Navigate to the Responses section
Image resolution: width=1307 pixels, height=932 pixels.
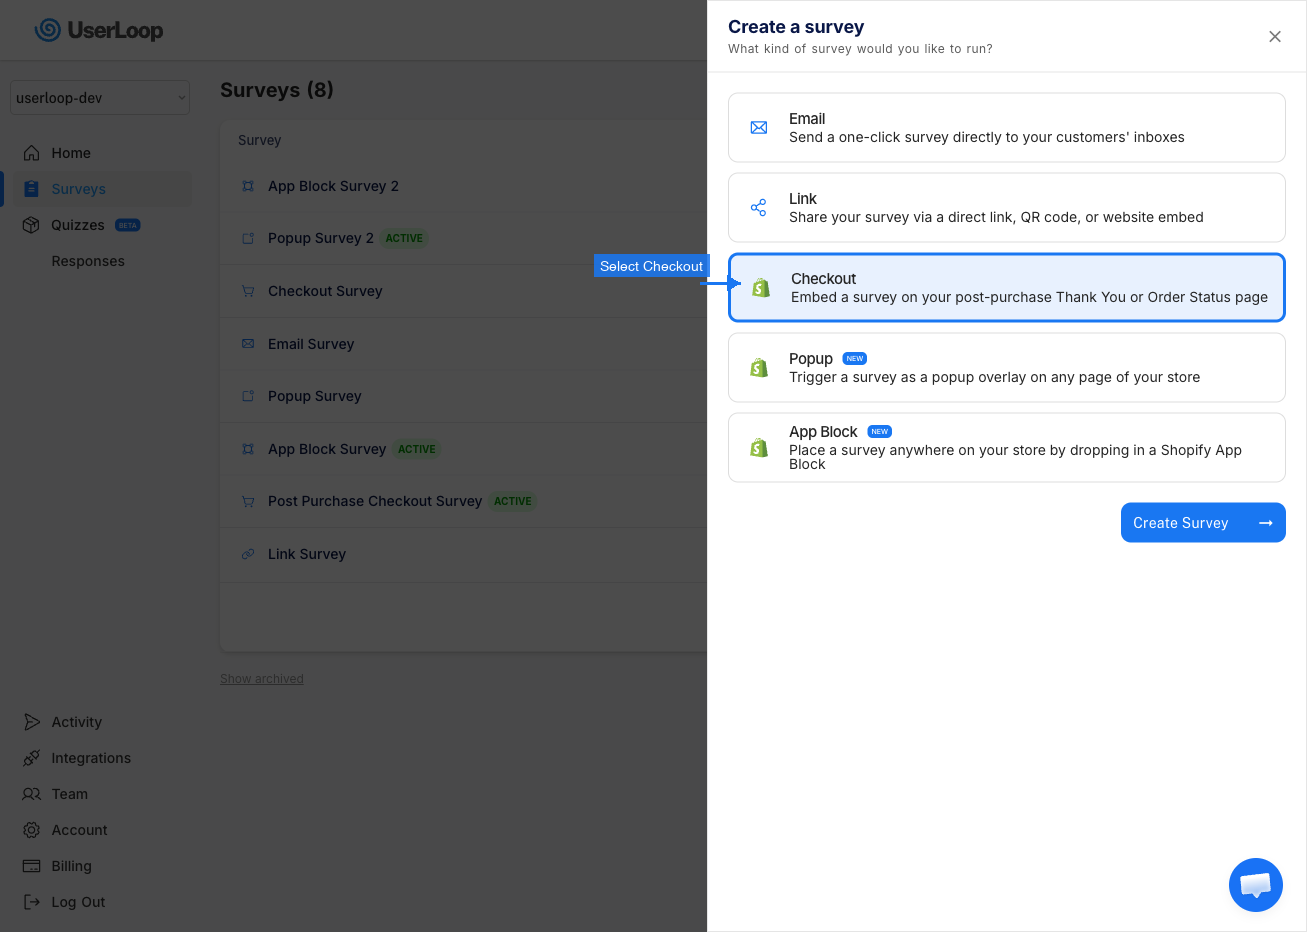click(87, 260)
